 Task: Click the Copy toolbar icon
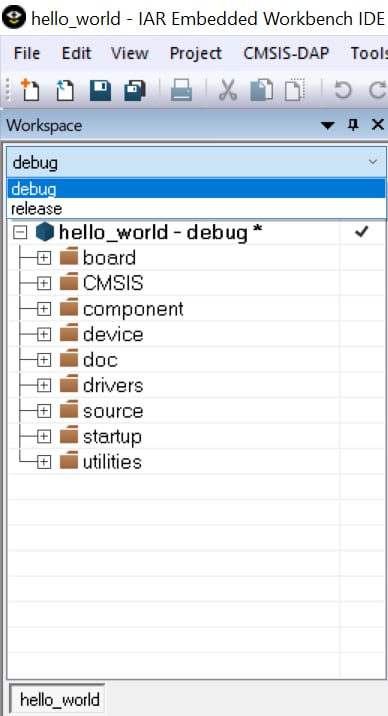(262, 90)
